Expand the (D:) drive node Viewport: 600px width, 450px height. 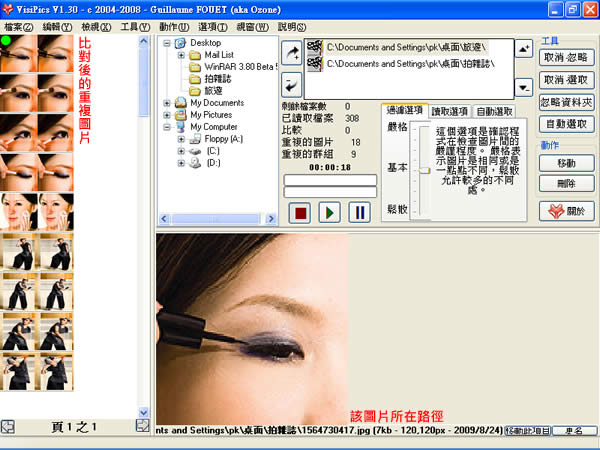pyautogui.click(x=181, y=163)
